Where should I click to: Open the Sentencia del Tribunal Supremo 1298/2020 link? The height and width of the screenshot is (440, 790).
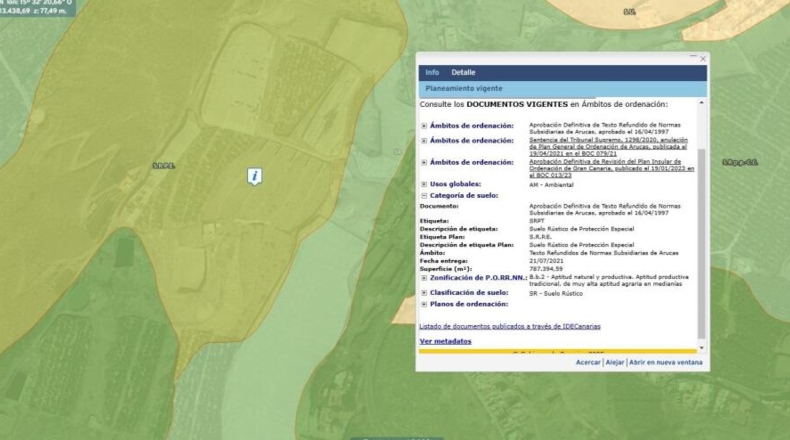coord(608,147)
